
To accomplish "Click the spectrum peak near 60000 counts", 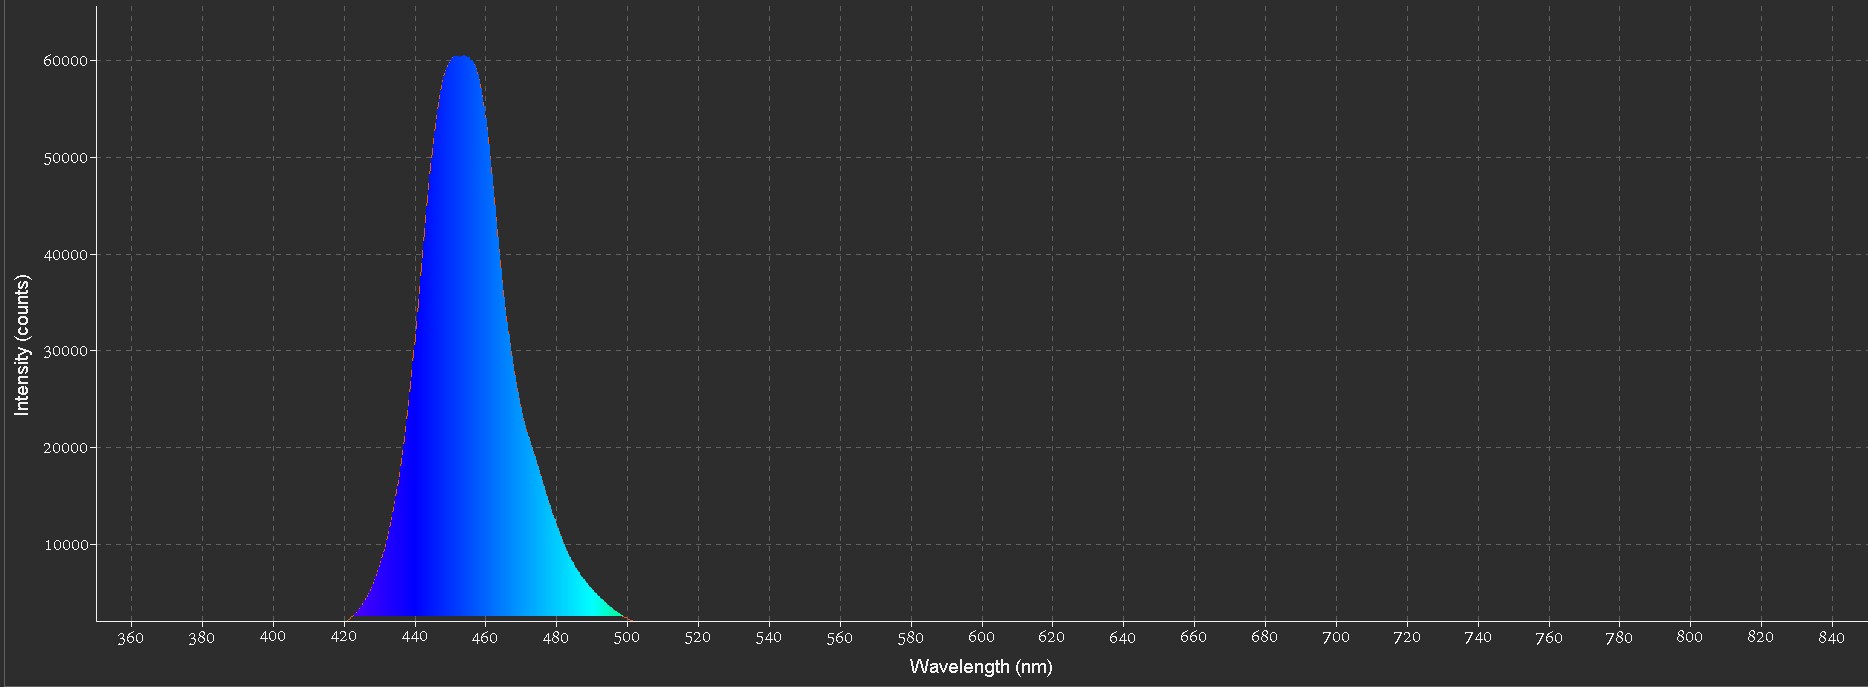I will click(460, 60).
